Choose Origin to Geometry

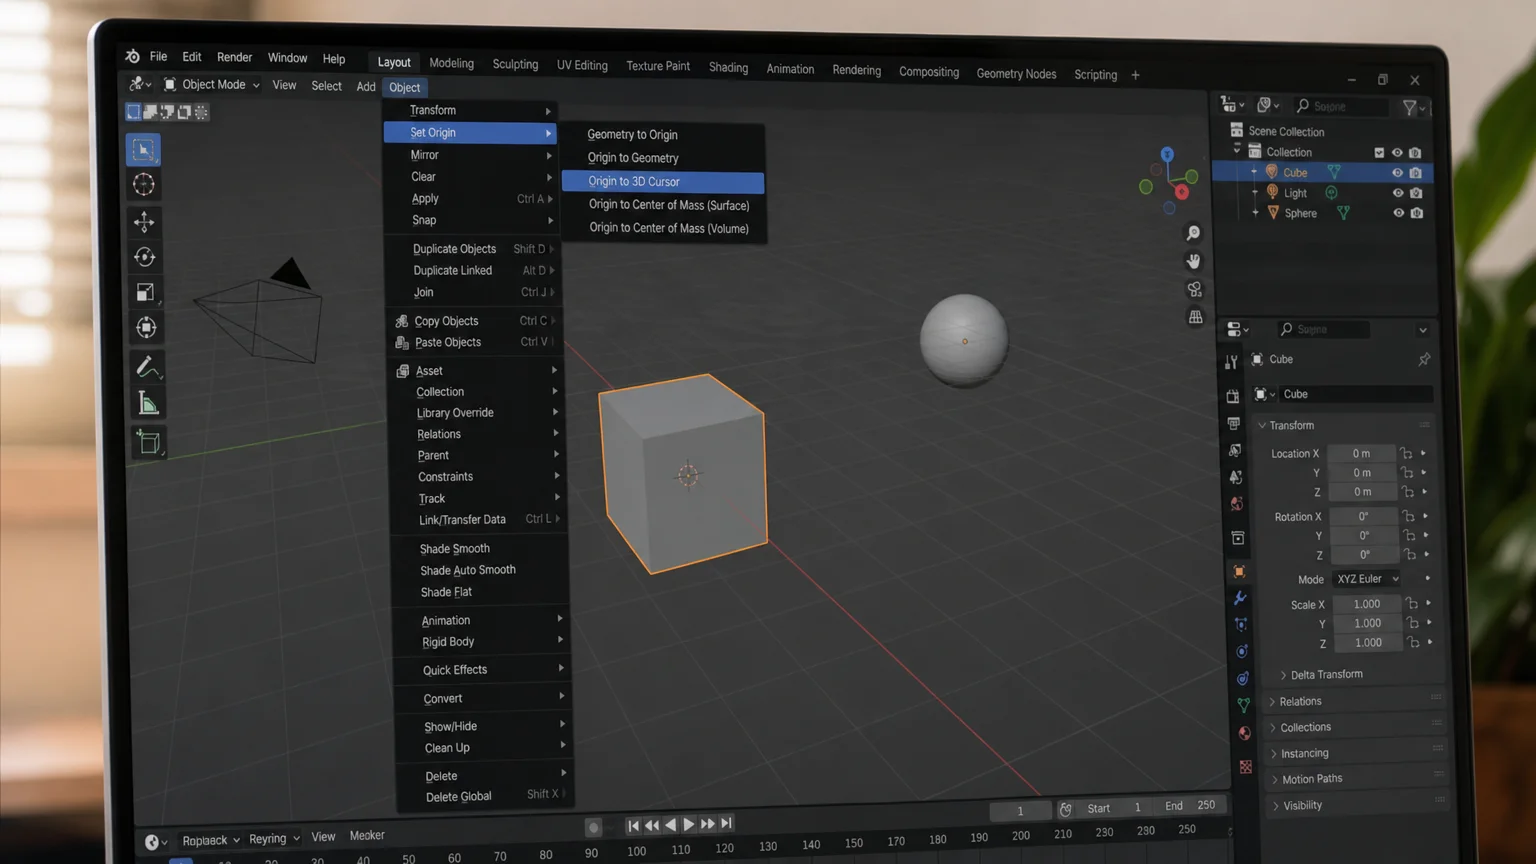click(x=632, y=158)
